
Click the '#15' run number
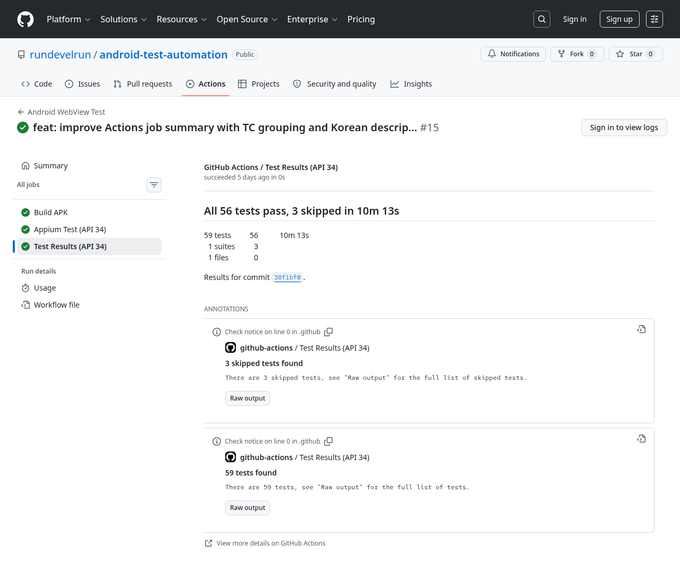(x=429, y=127)
